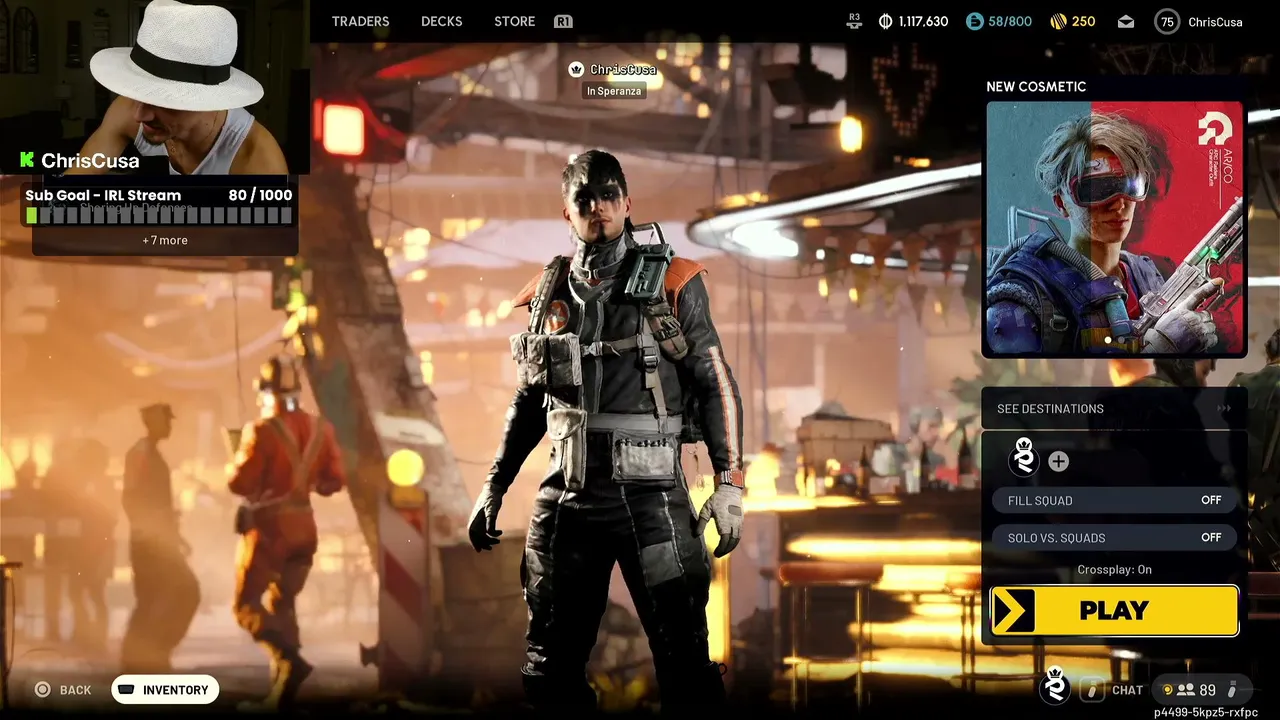Expand the '+7 more' goals row
Image resolution: width=1280 pixels, height=720 pixels.
(x=165, y=240)
